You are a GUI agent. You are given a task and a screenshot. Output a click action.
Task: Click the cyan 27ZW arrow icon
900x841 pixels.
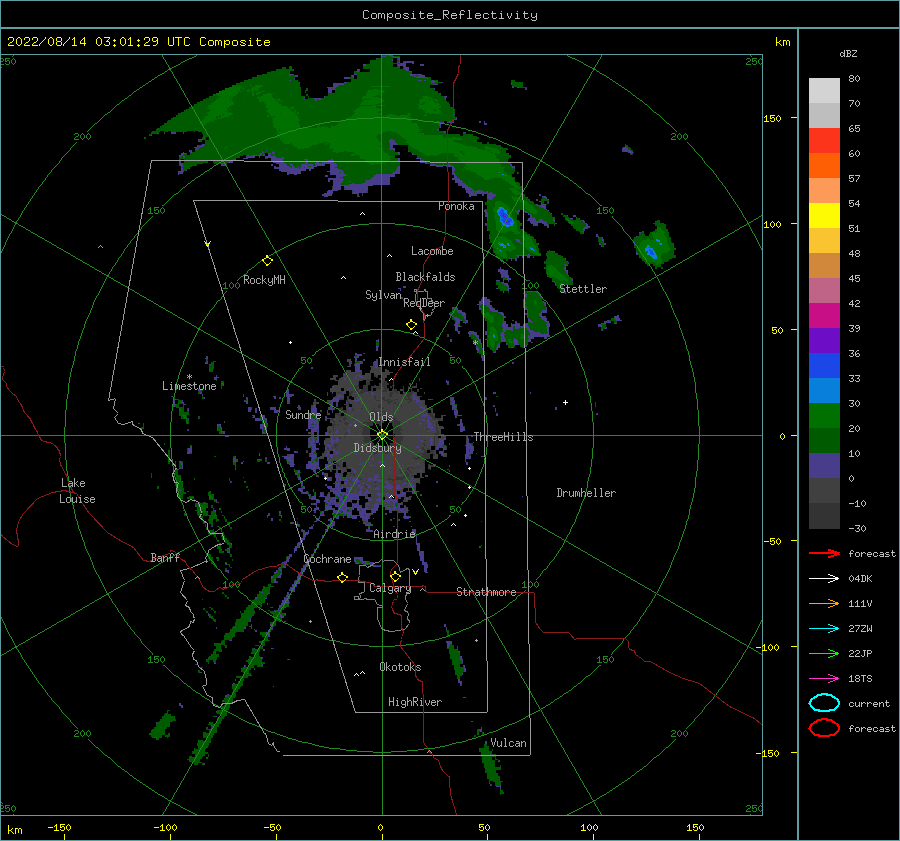click(x=824, y=629)
